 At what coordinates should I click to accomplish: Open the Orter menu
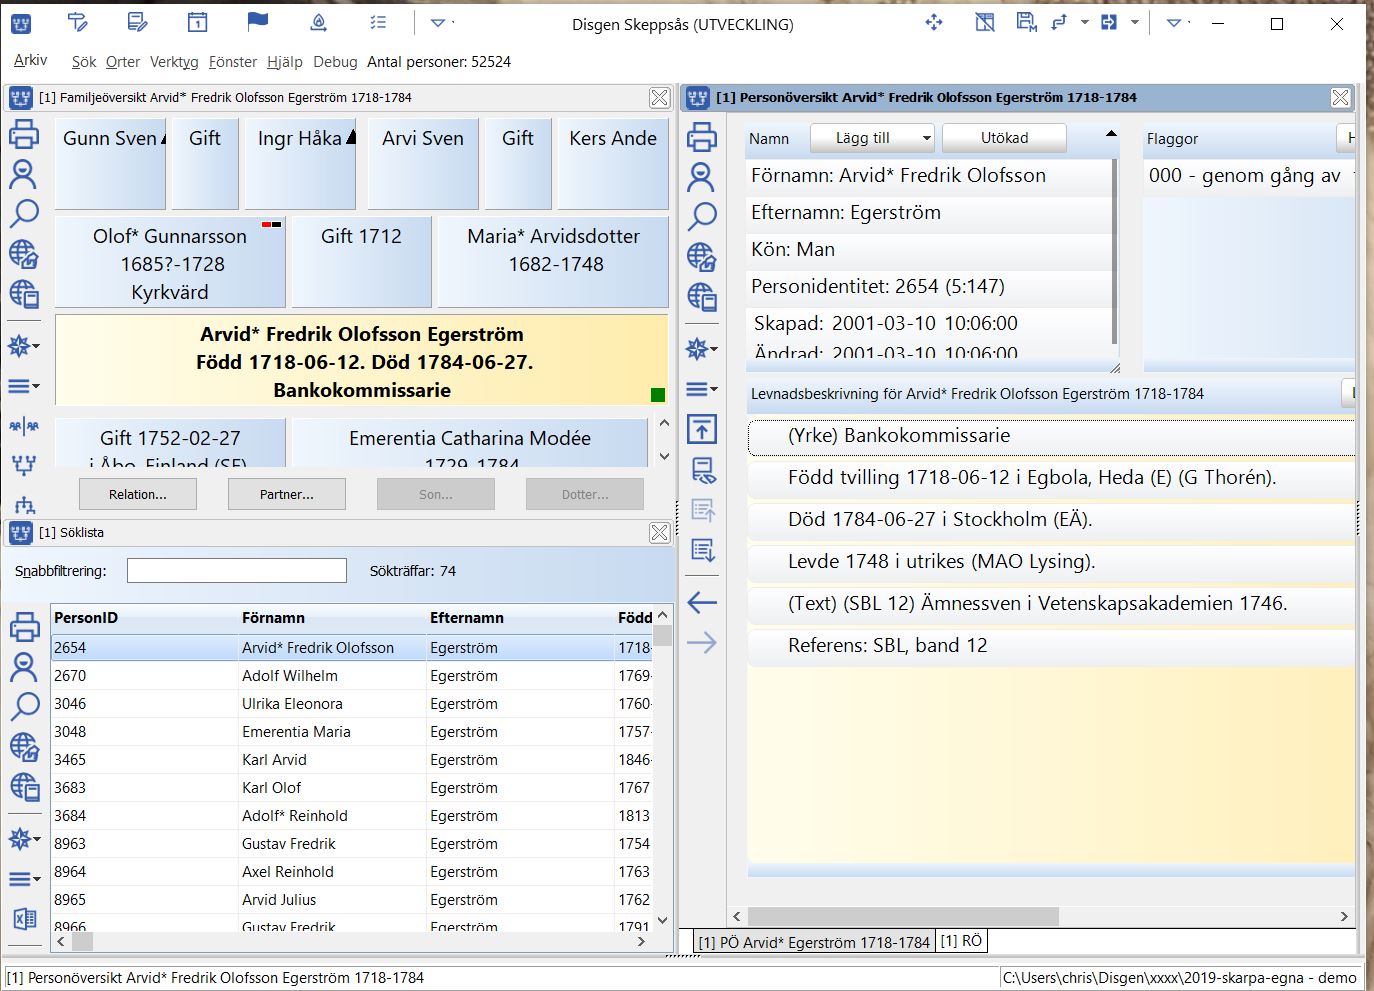point(123,62)
